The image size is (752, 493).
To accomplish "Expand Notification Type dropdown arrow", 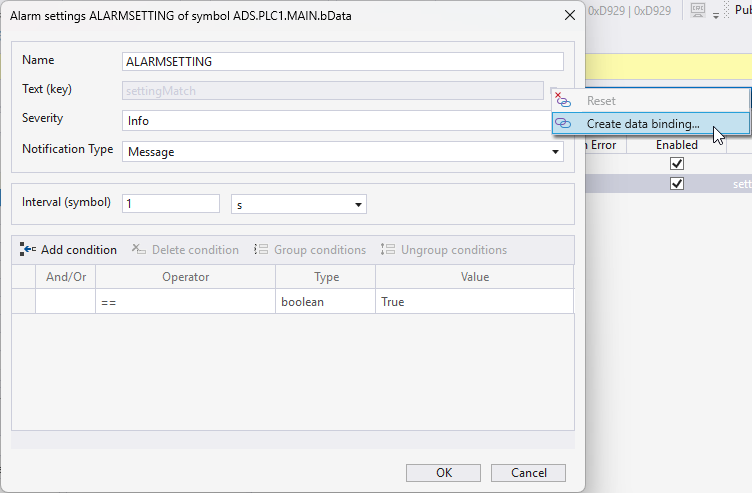I will 555,152.
